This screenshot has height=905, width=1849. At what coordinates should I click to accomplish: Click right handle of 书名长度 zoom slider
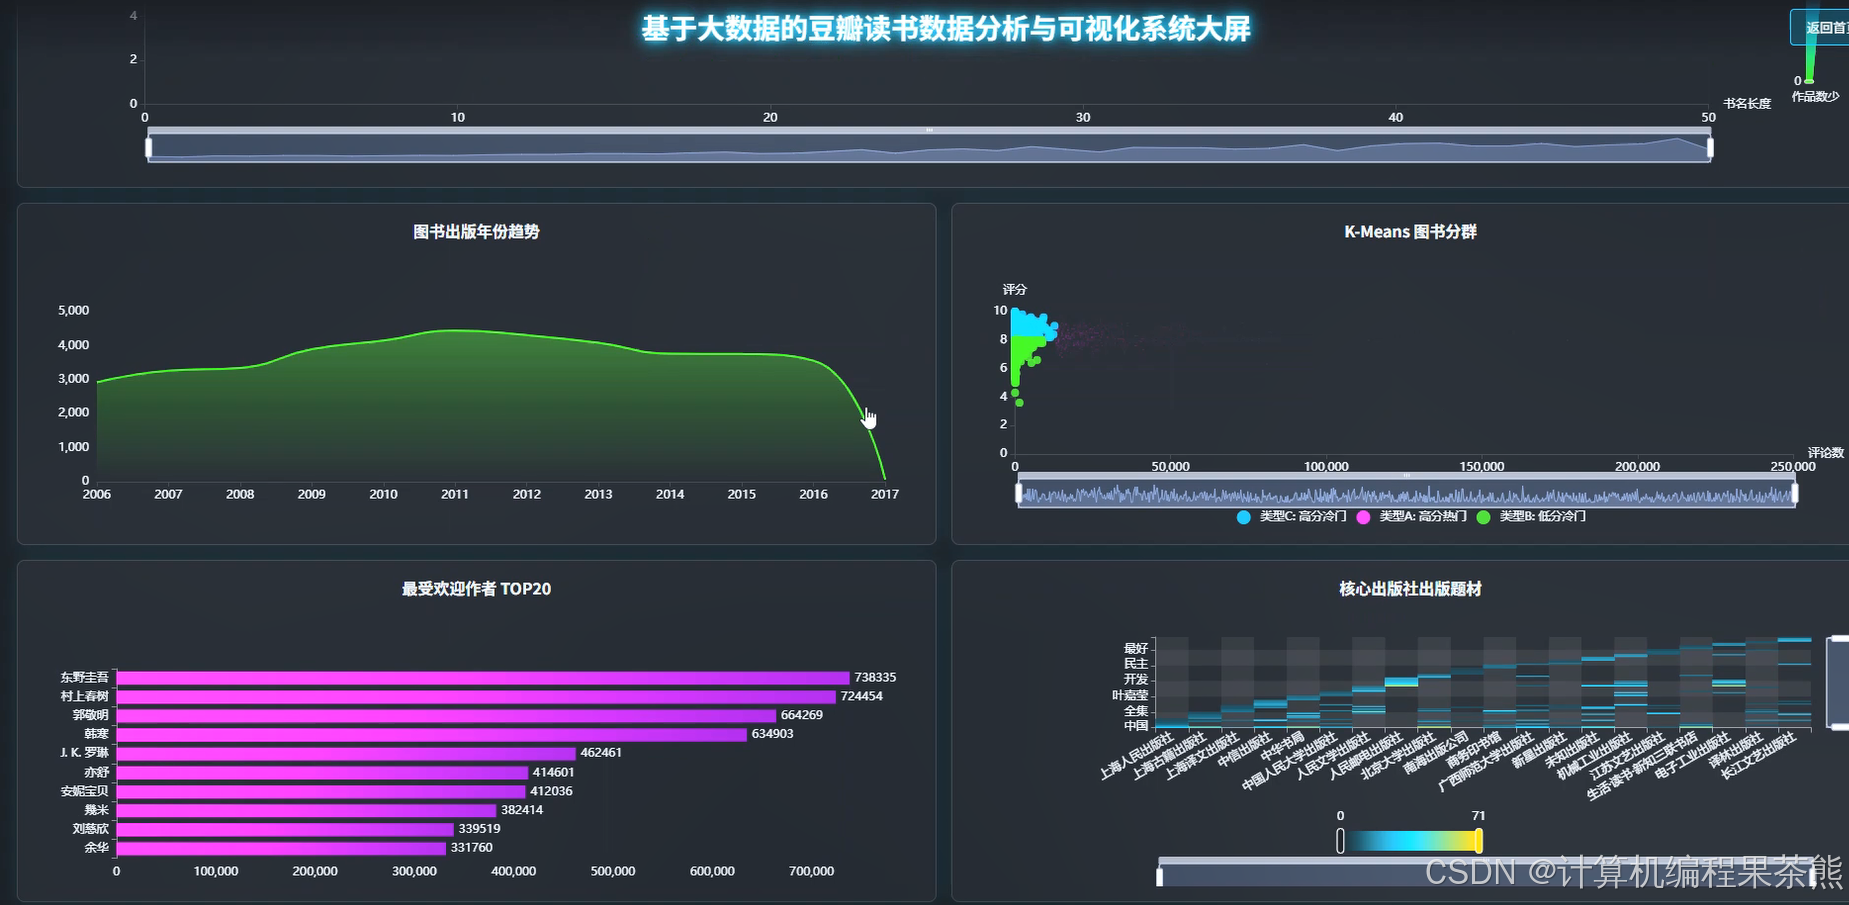pos(1710,147)
